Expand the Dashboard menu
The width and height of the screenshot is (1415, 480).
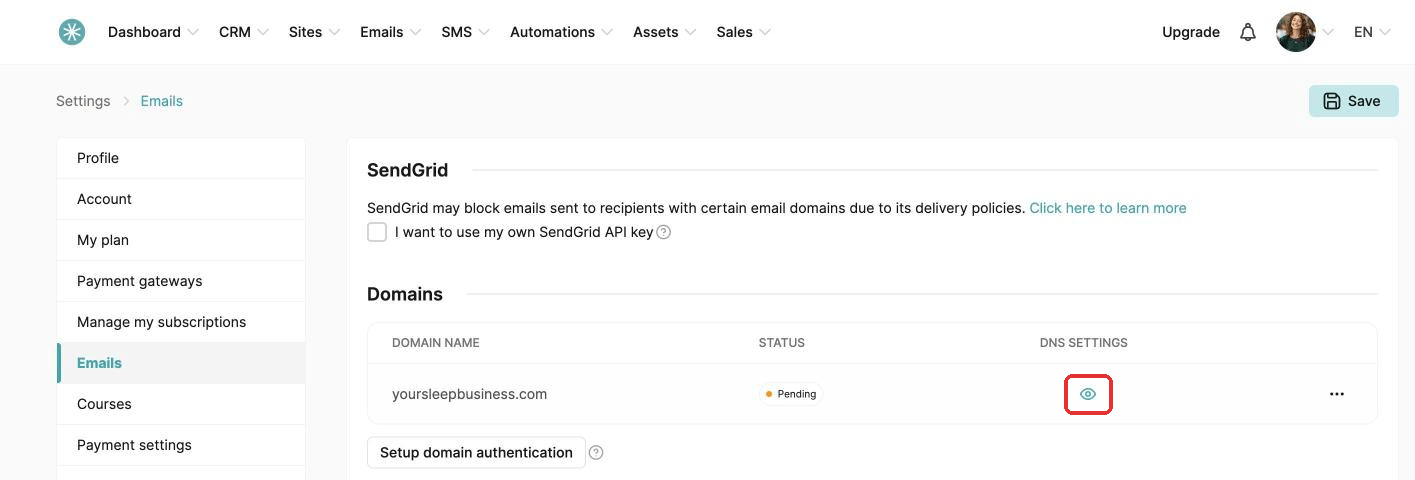[x=153, y=32]
